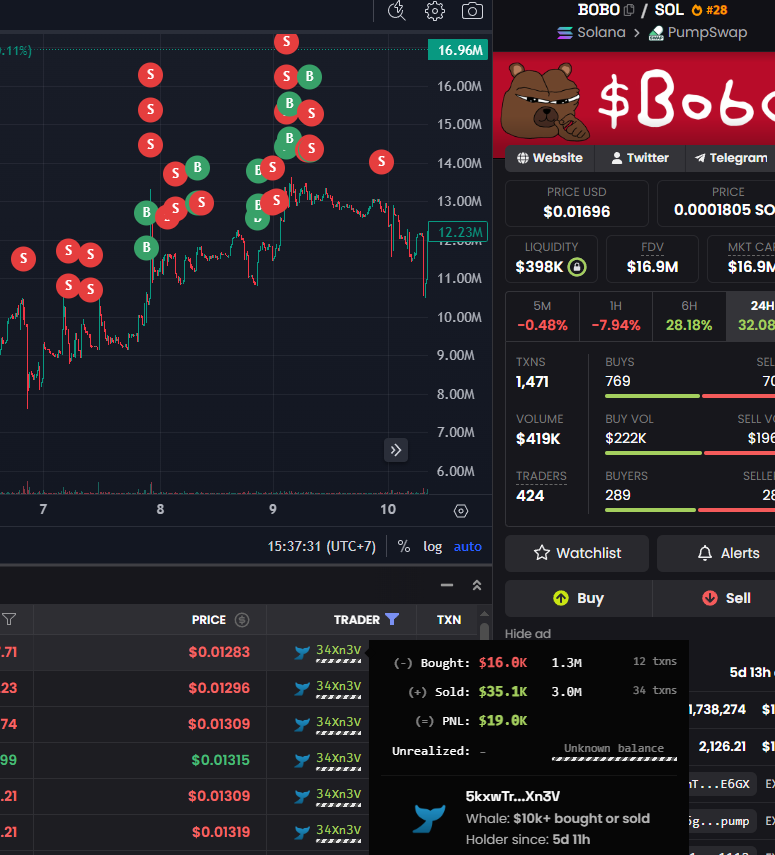This screenshot has width=775, height=855.
Task: Click green B marker near 11.50M on day 8
Action: (x=146, y=248)
